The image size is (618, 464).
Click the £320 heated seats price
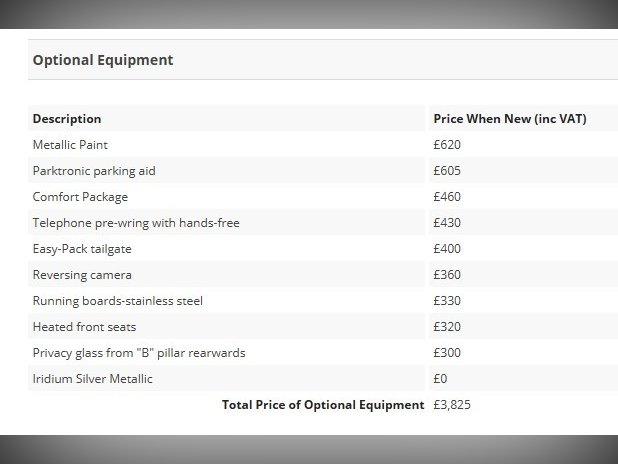(447, 327)
